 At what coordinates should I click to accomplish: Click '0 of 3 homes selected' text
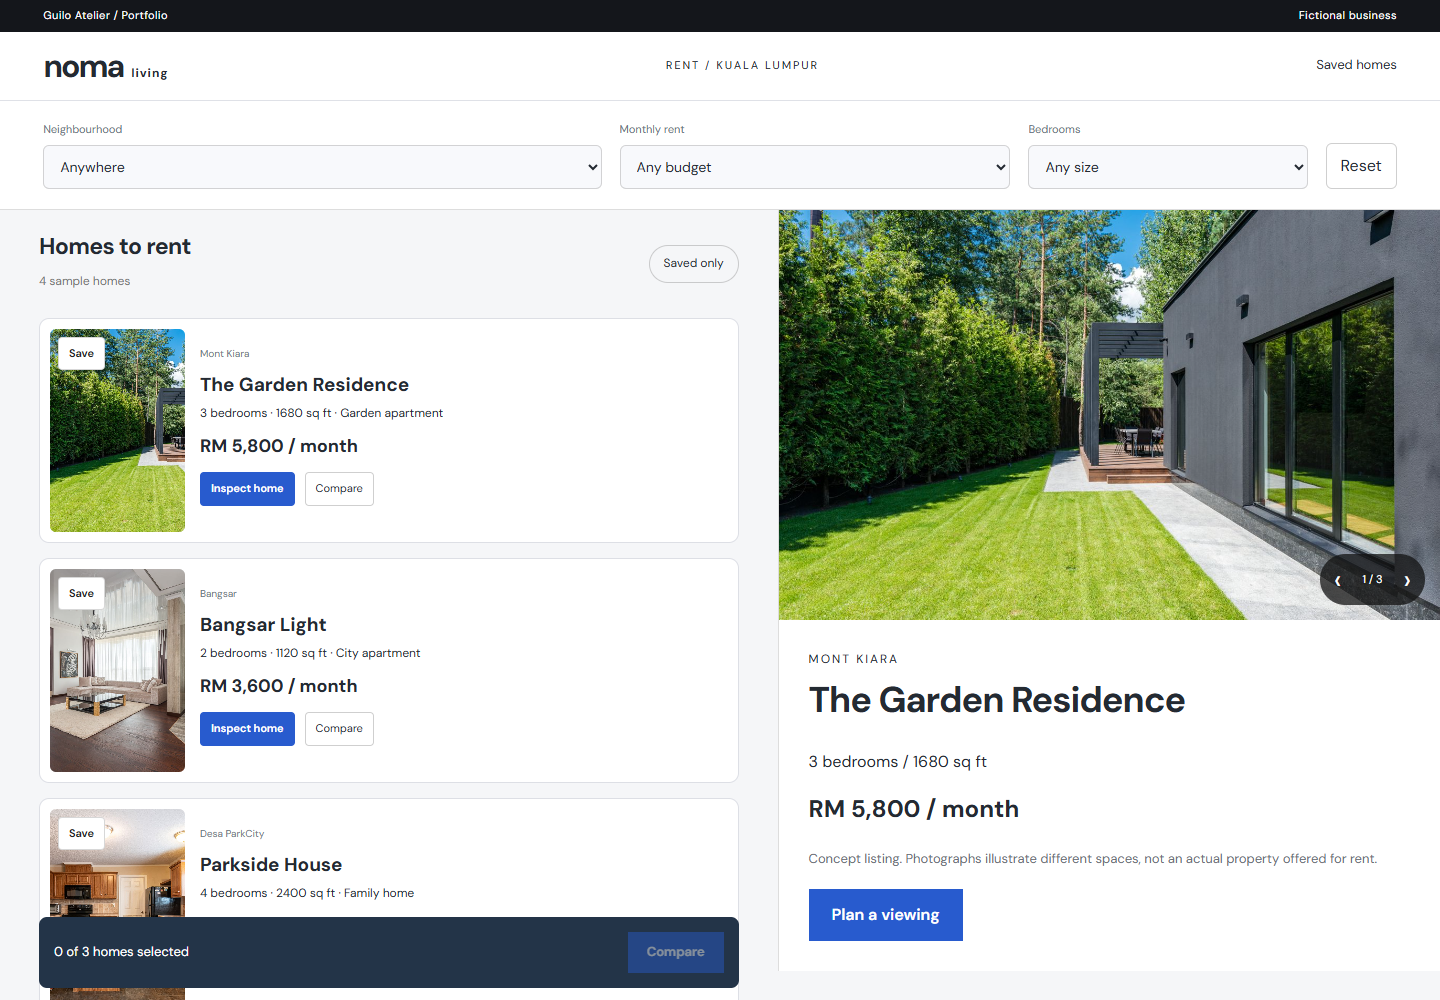coord(121,952)
